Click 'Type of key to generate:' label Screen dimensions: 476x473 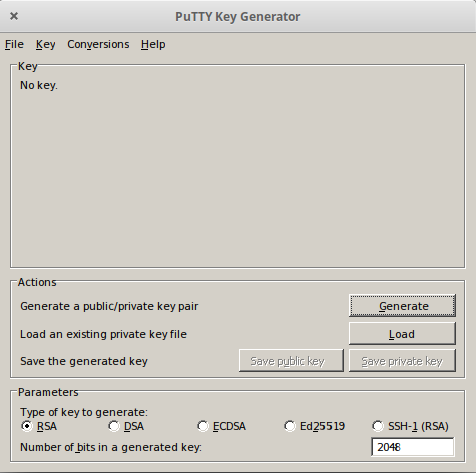tap(84, 412)
